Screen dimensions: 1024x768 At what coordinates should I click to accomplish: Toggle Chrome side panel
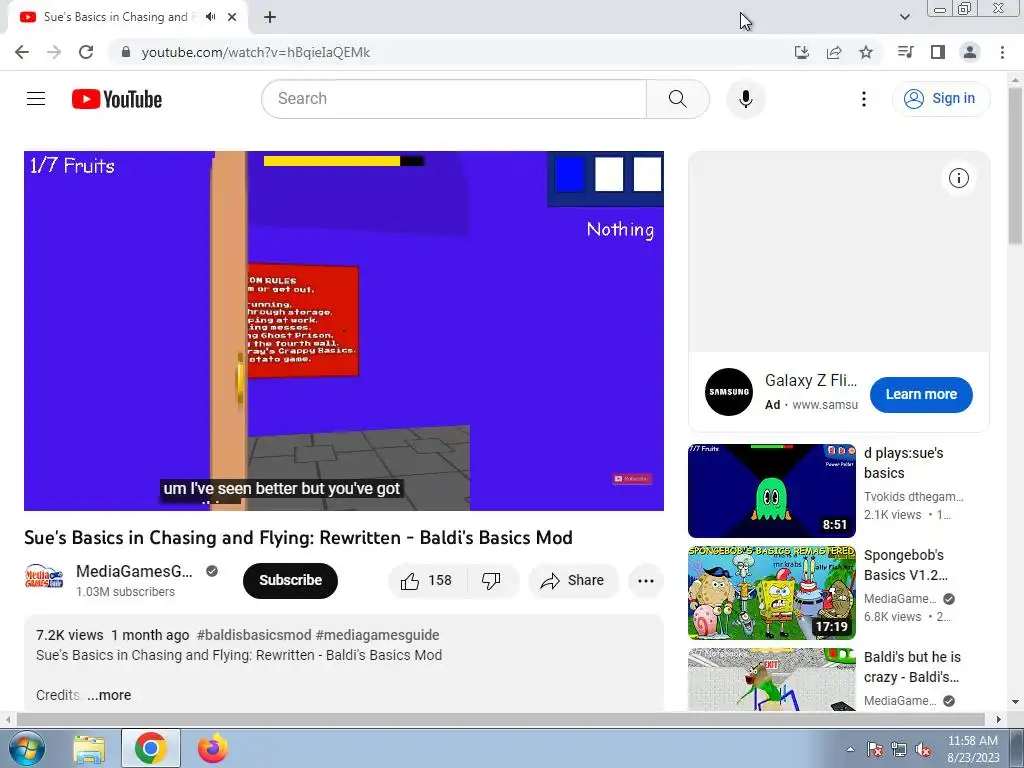coord(938,52)
